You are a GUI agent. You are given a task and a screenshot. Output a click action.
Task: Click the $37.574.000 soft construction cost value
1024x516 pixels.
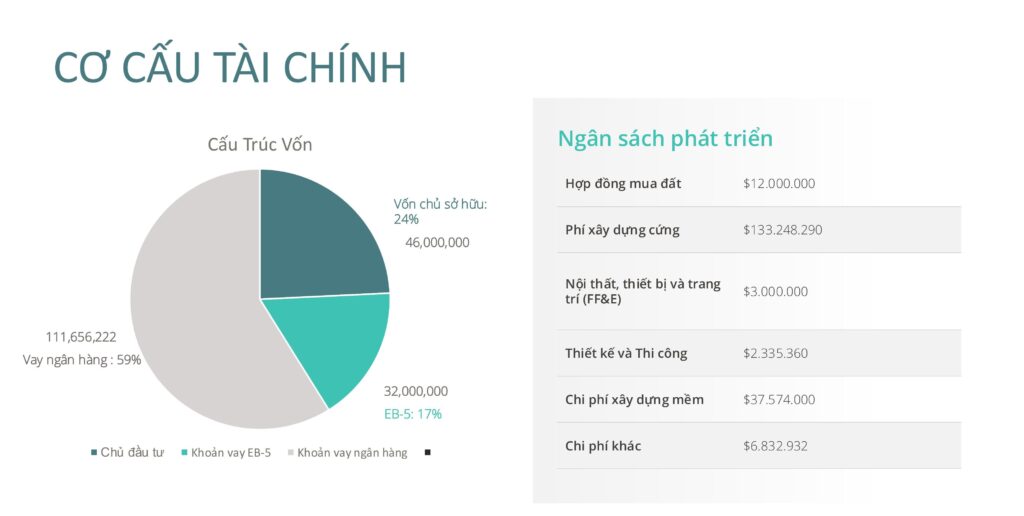click(779, 399)
